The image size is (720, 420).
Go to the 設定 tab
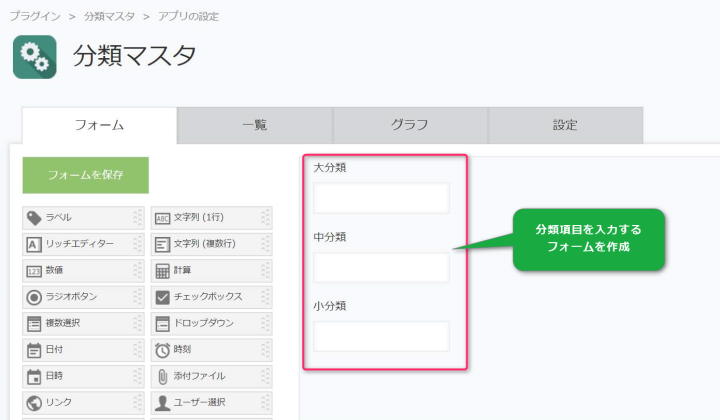[565, 125]
